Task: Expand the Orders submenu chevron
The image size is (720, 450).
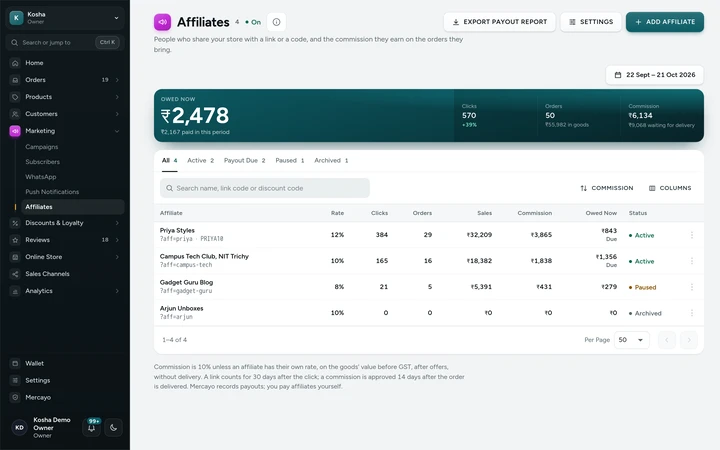Action: (x=117, y=80)
